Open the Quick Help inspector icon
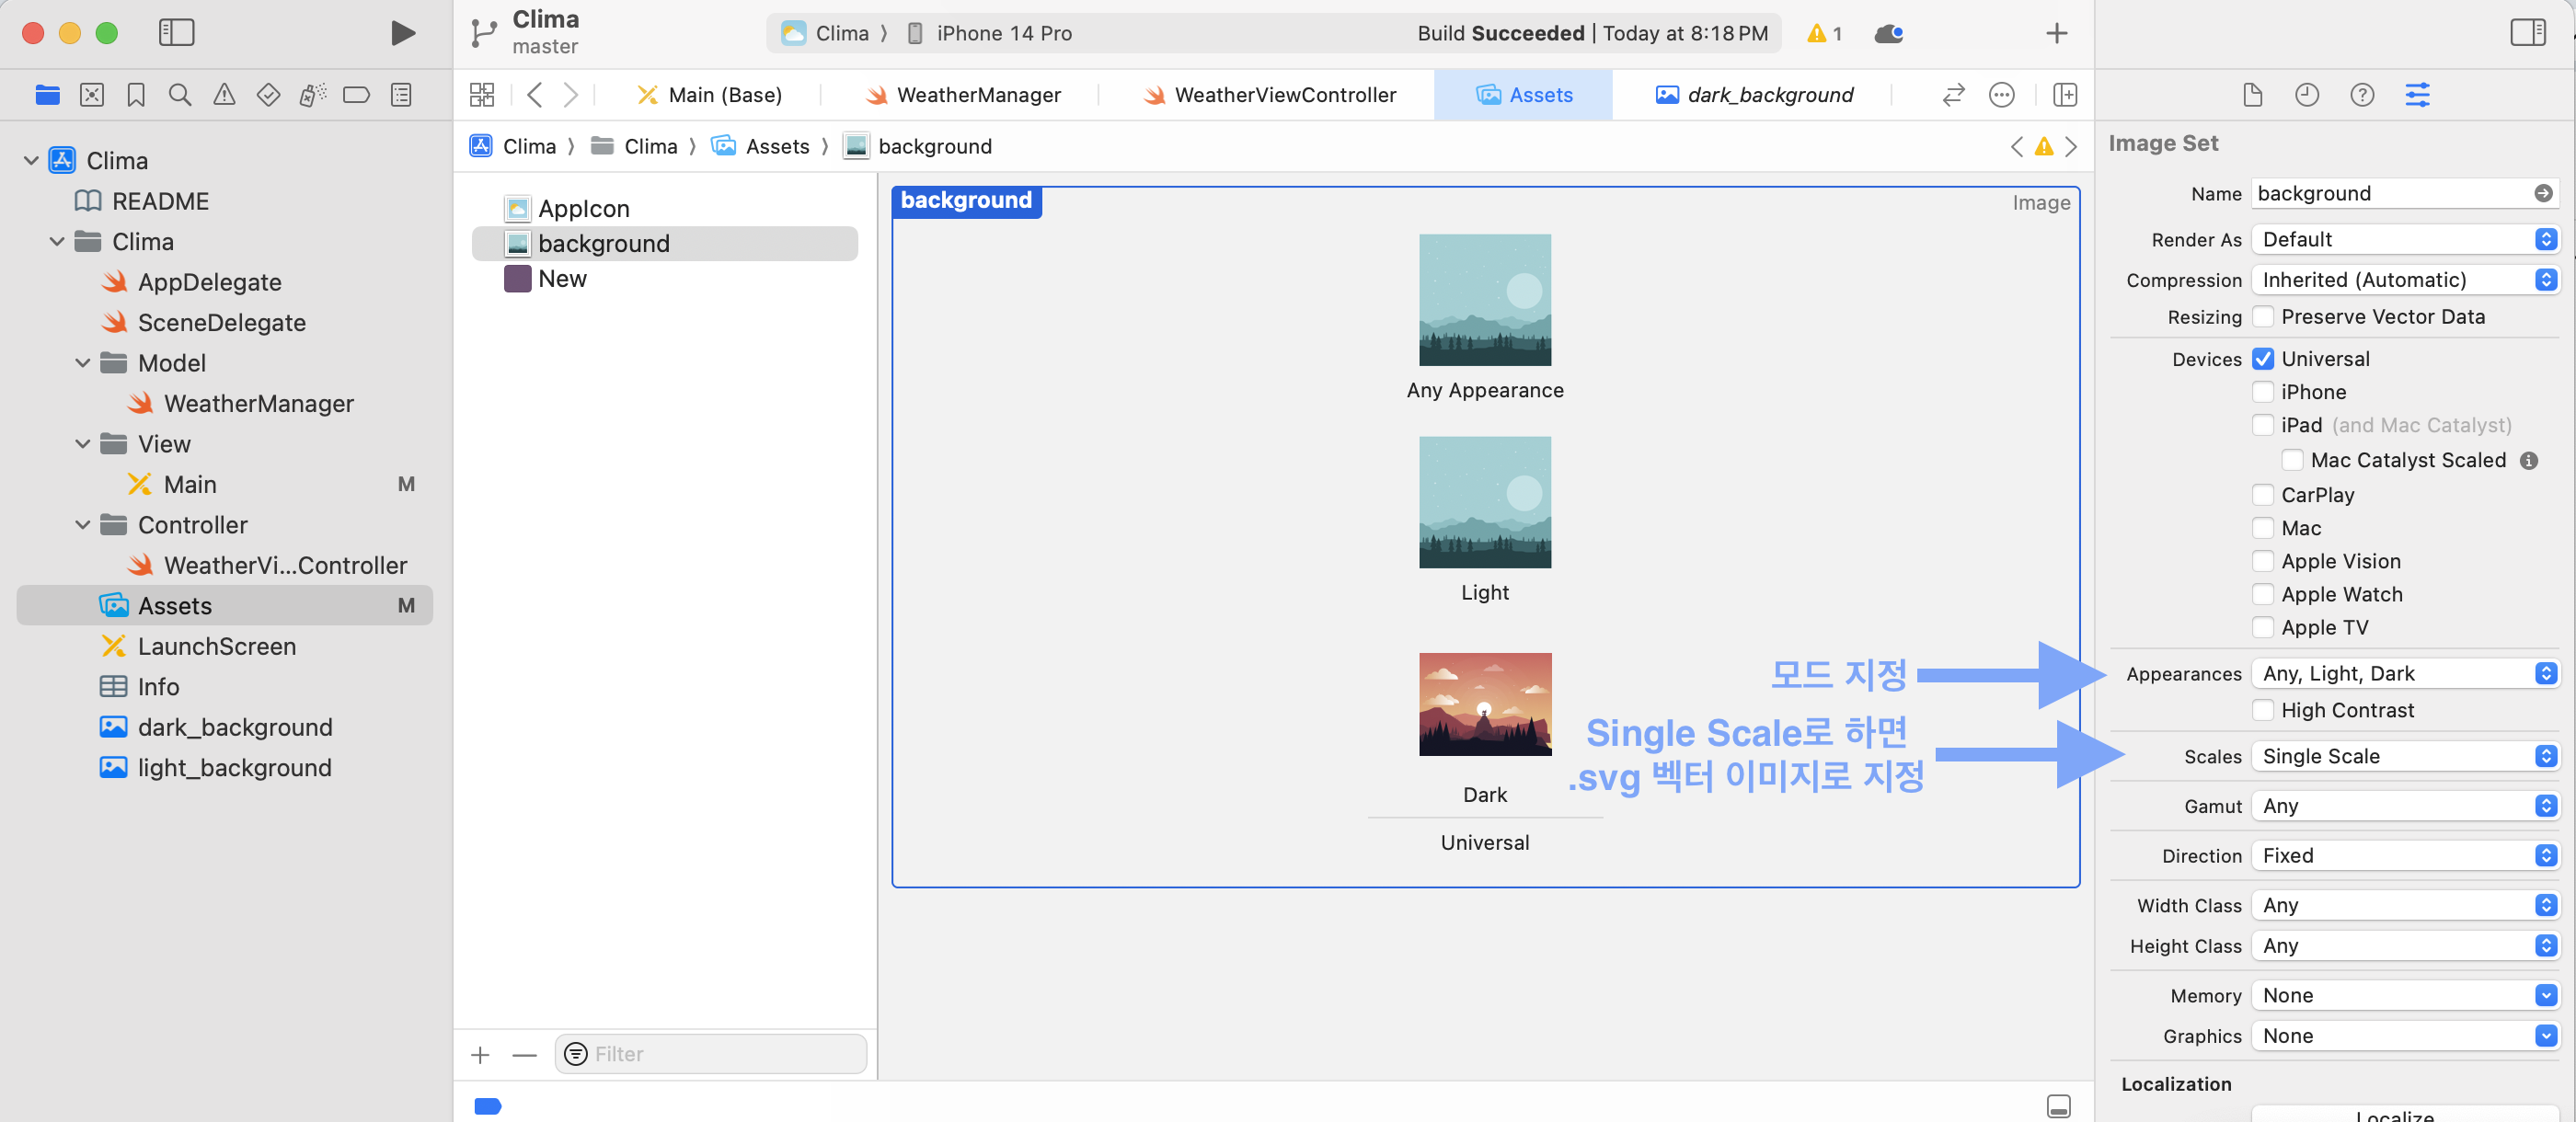The height and width of the screenshot is (1122, 2576). (x=2362, y=95)
